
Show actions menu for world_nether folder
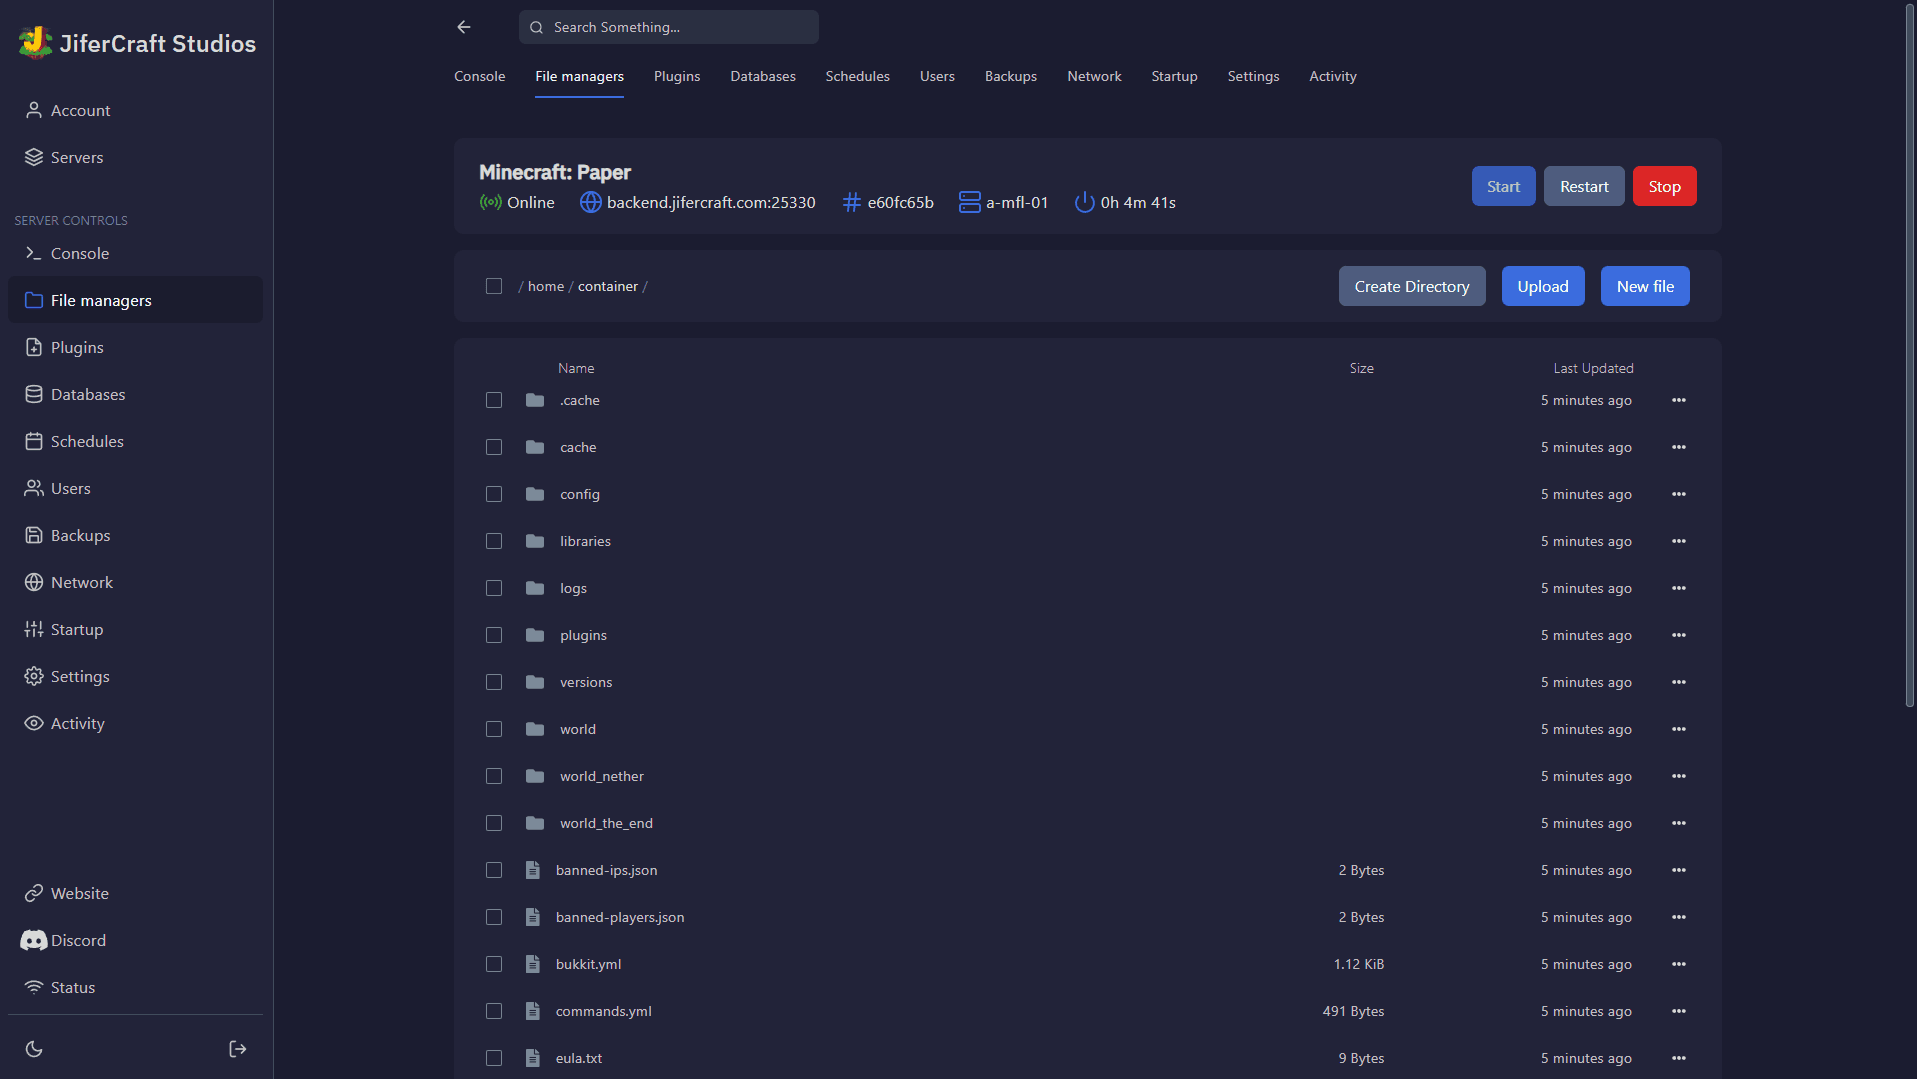point(1678,776)
